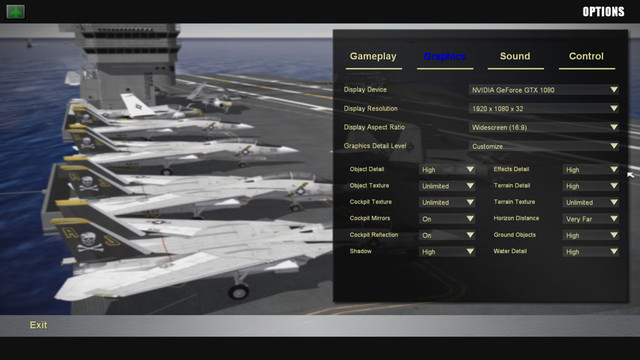Click the Shadow dropdown arrow
Image resolution: width=640 pixels, height=360 pixels.
tap(470, 251)
